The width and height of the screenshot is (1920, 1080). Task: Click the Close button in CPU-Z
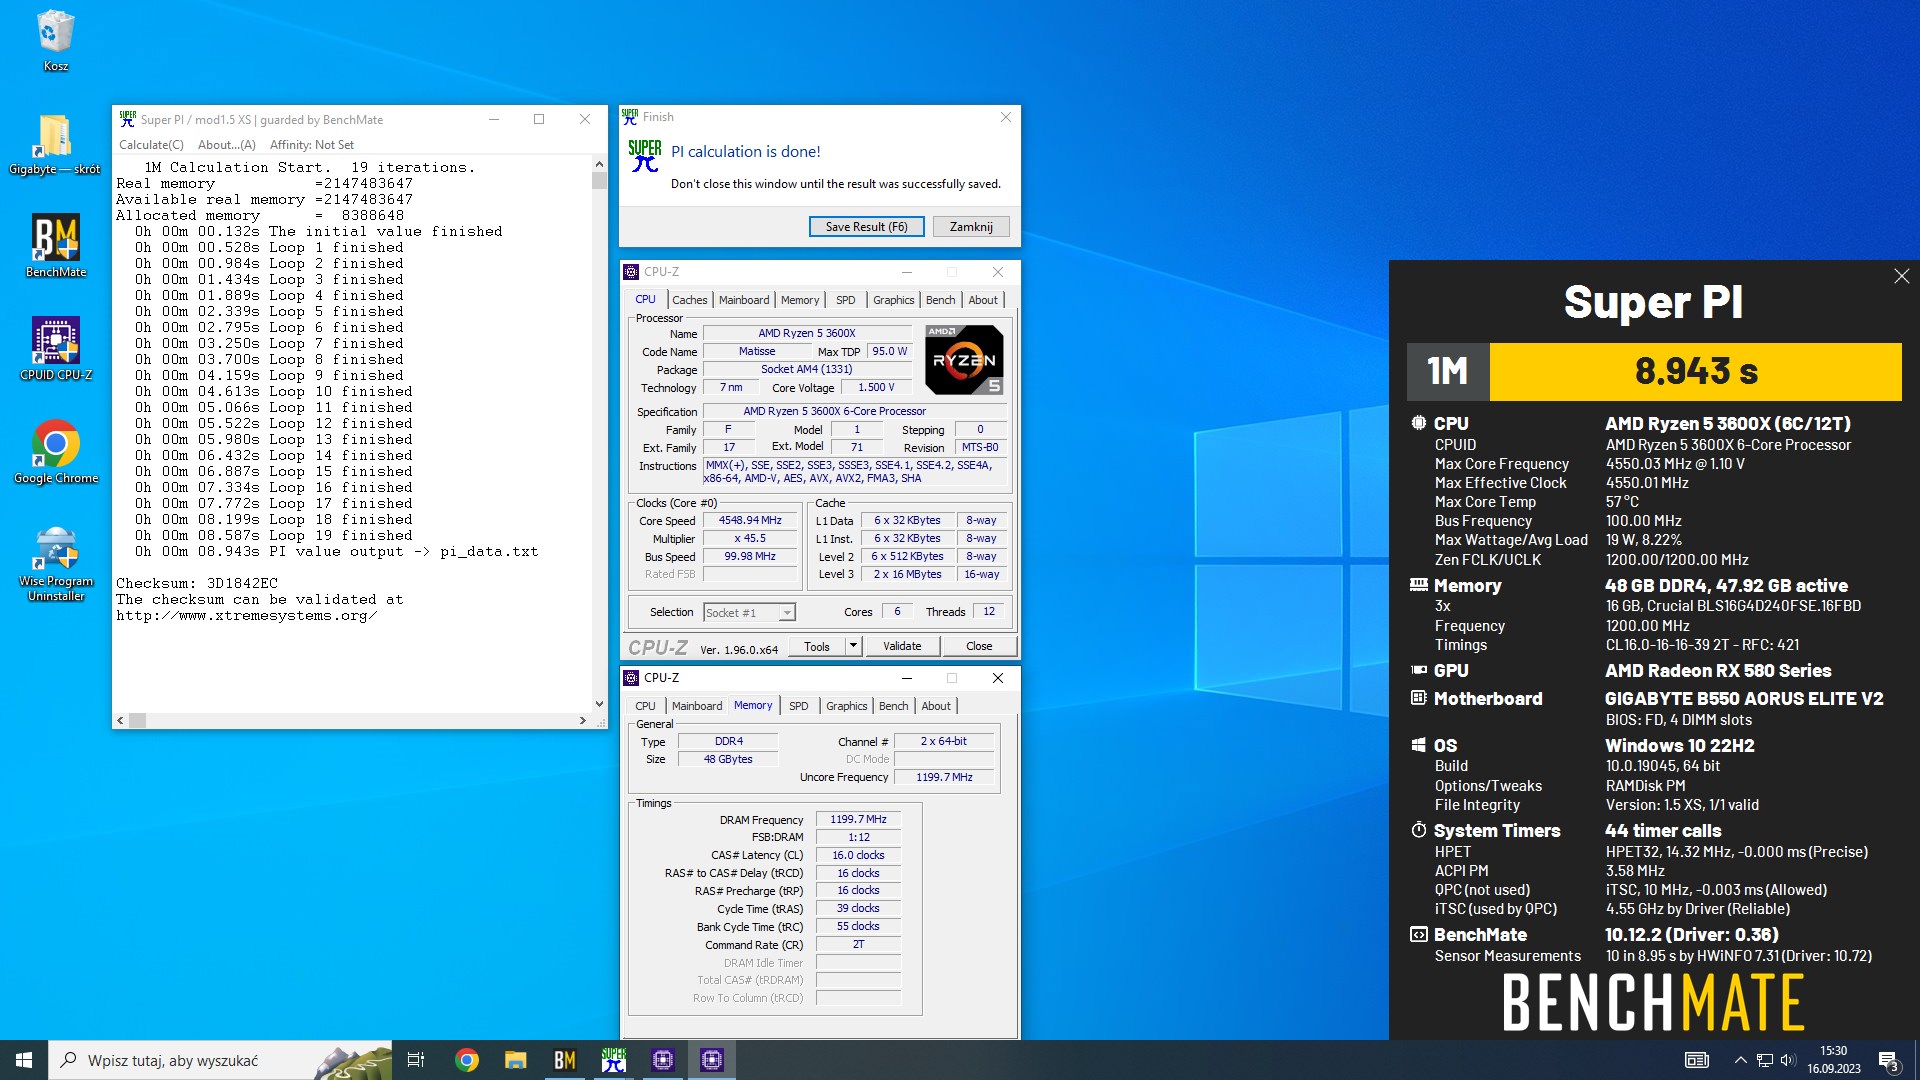(x=979, y=647)
